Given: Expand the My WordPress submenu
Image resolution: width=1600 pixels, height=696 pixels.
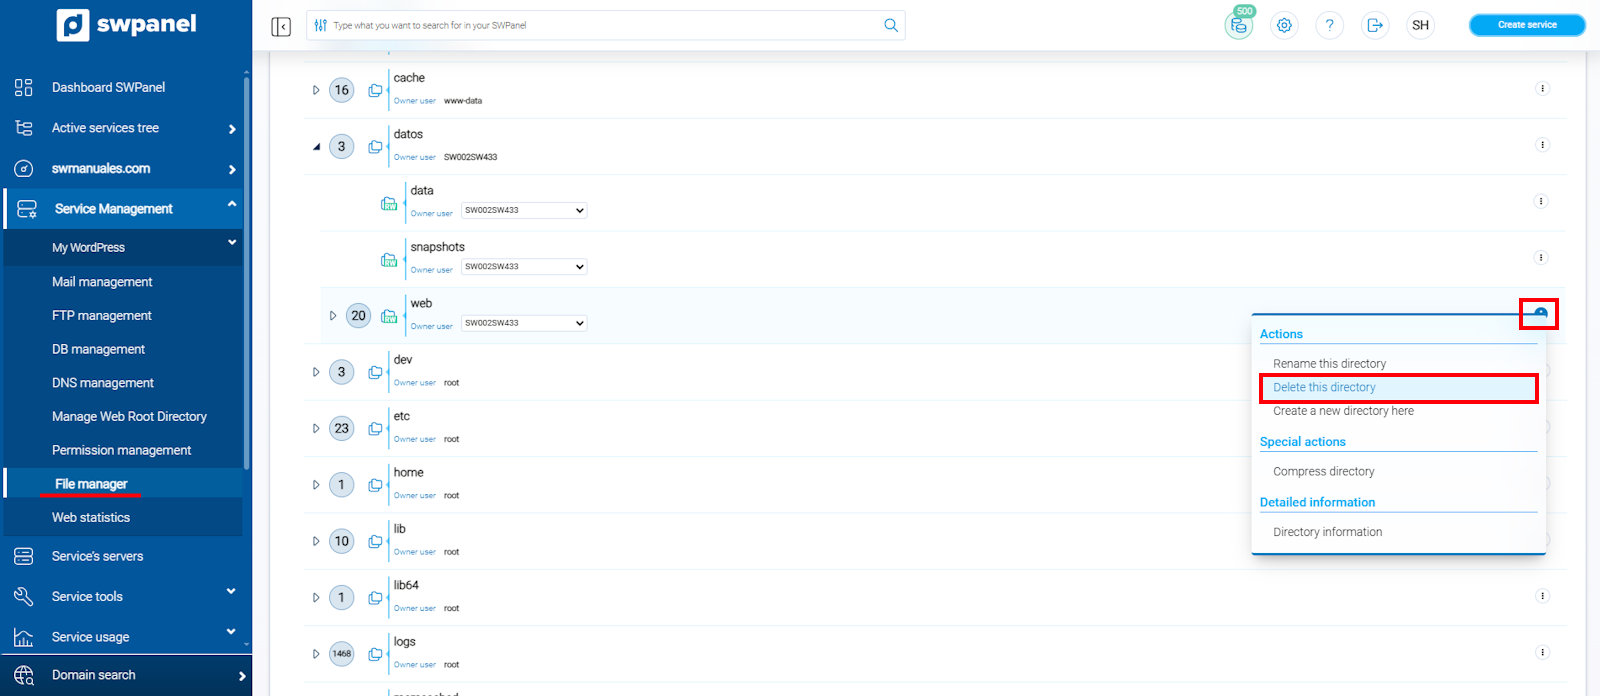Looking at the screenshot, I should pos(232,243).
